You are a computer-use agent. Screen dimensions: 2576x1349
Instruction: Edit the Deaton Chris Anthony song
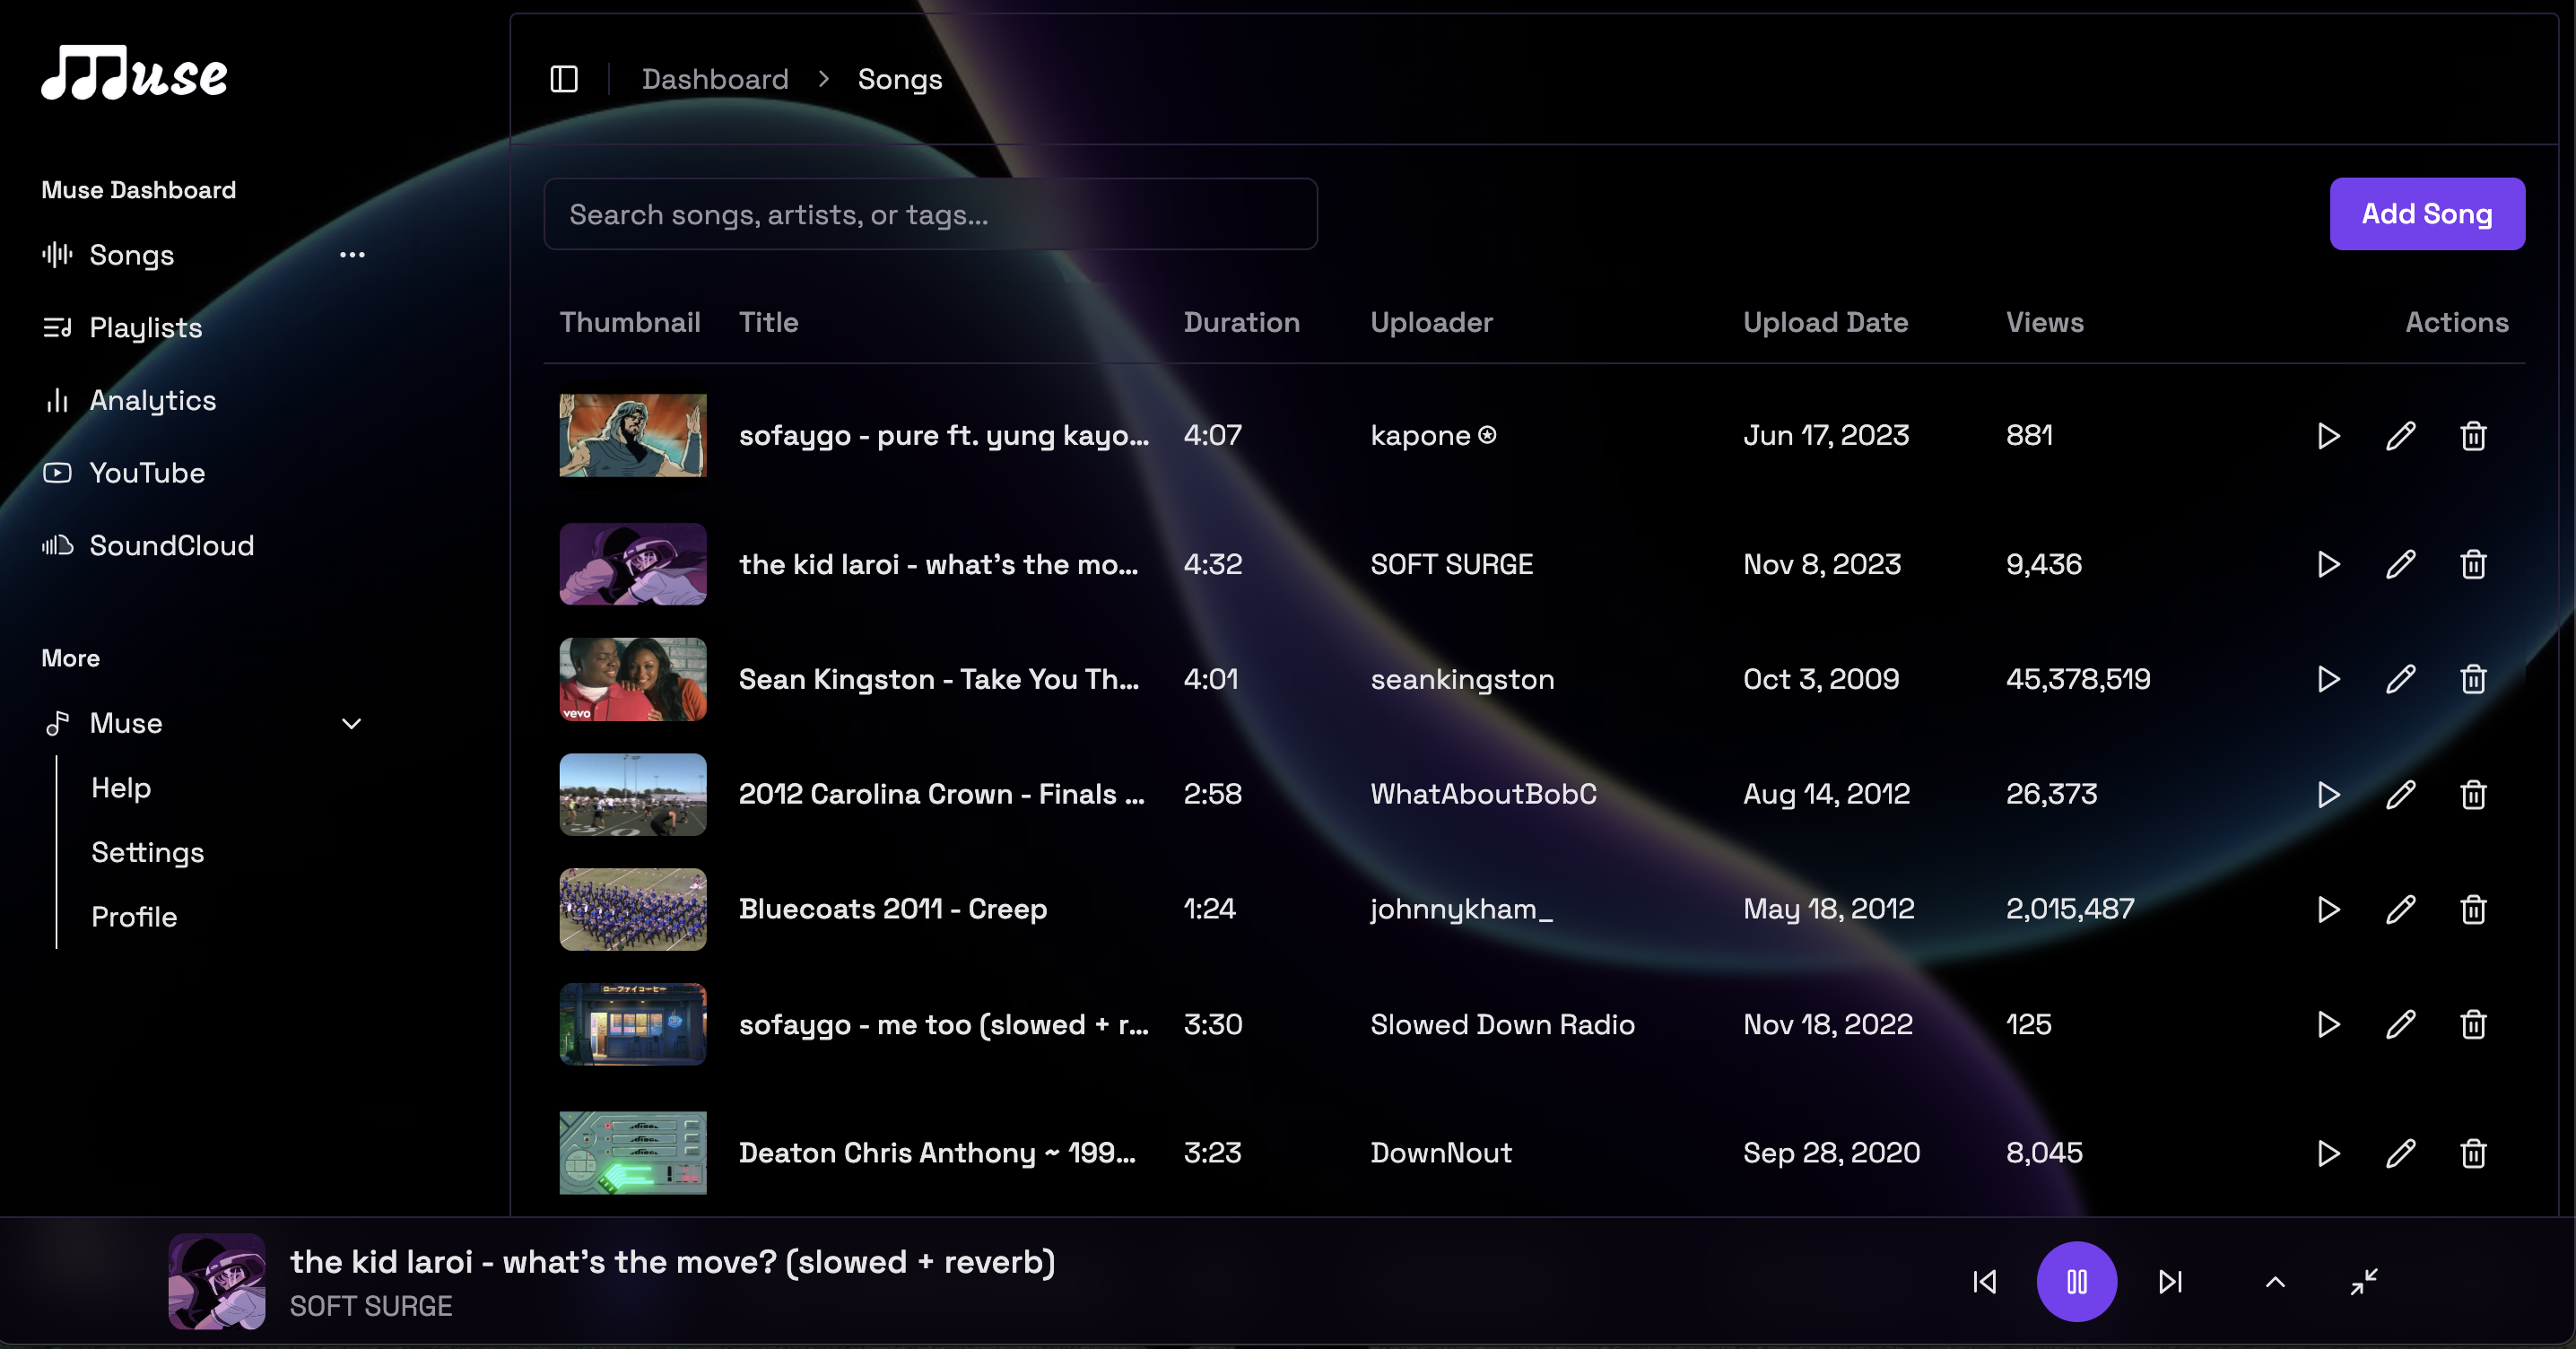tap(2401, 1153)
